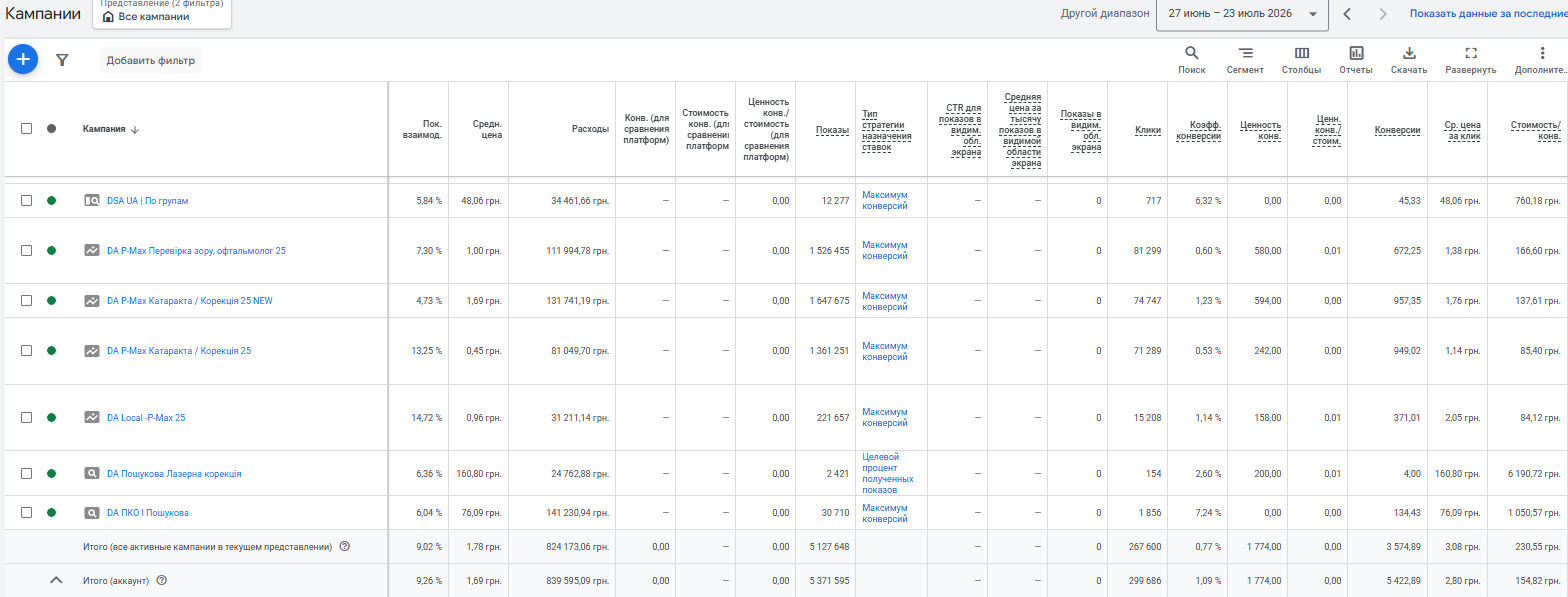The height and width of the screenshot is (597, 1568).
Task: Open campaign DSA UA | По групам
Action: [x=147, y=200]
